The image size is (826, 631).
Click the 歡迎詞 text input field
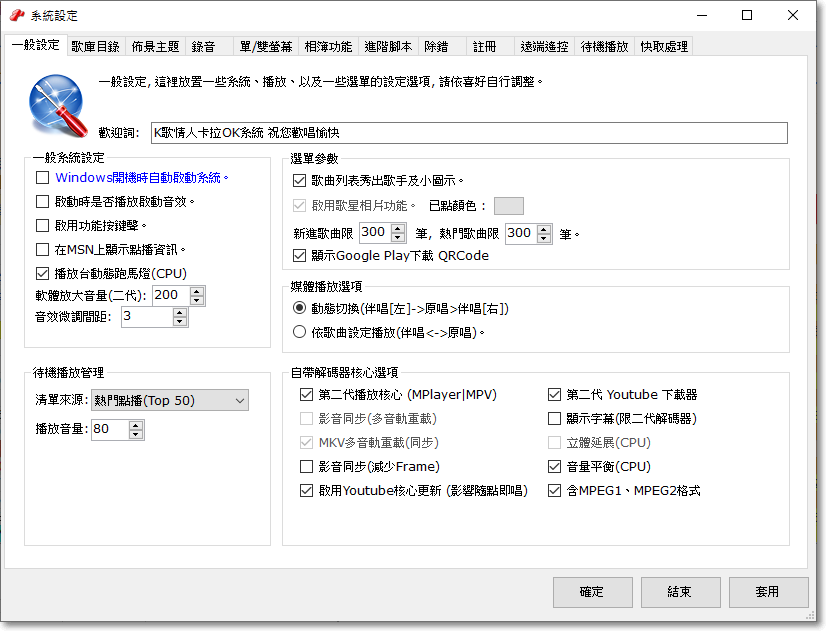pos(468,133)
